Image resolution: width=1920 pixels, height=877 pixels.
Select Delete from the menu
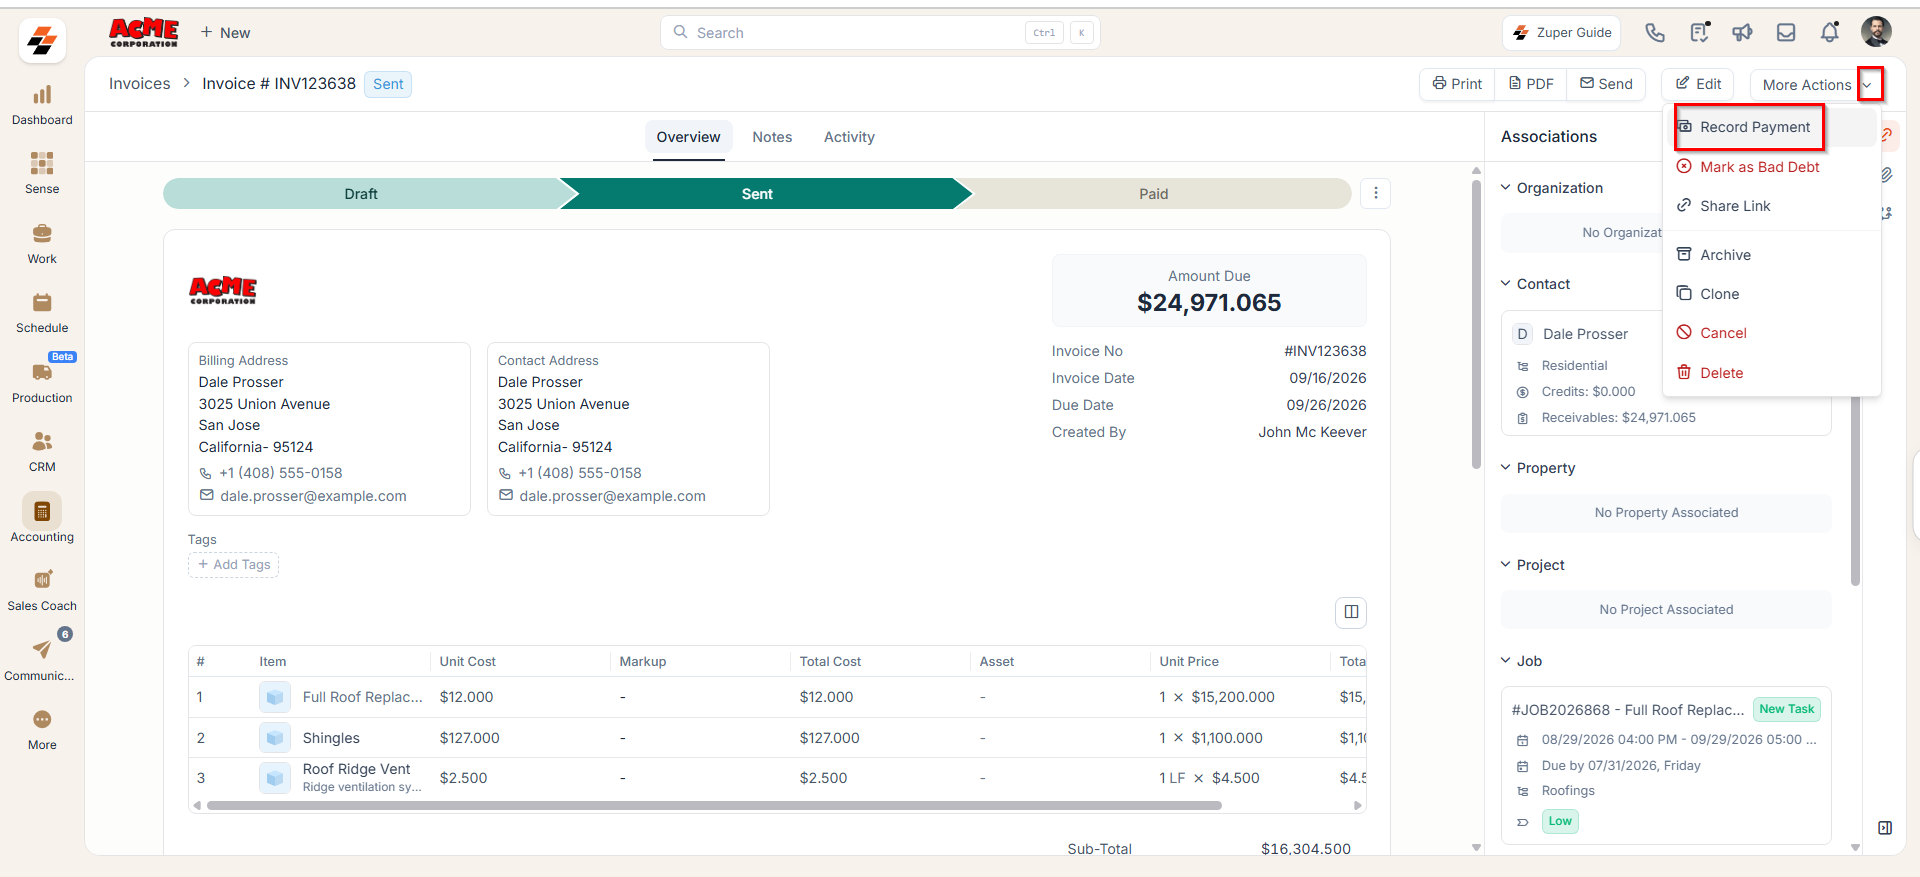1721,373
